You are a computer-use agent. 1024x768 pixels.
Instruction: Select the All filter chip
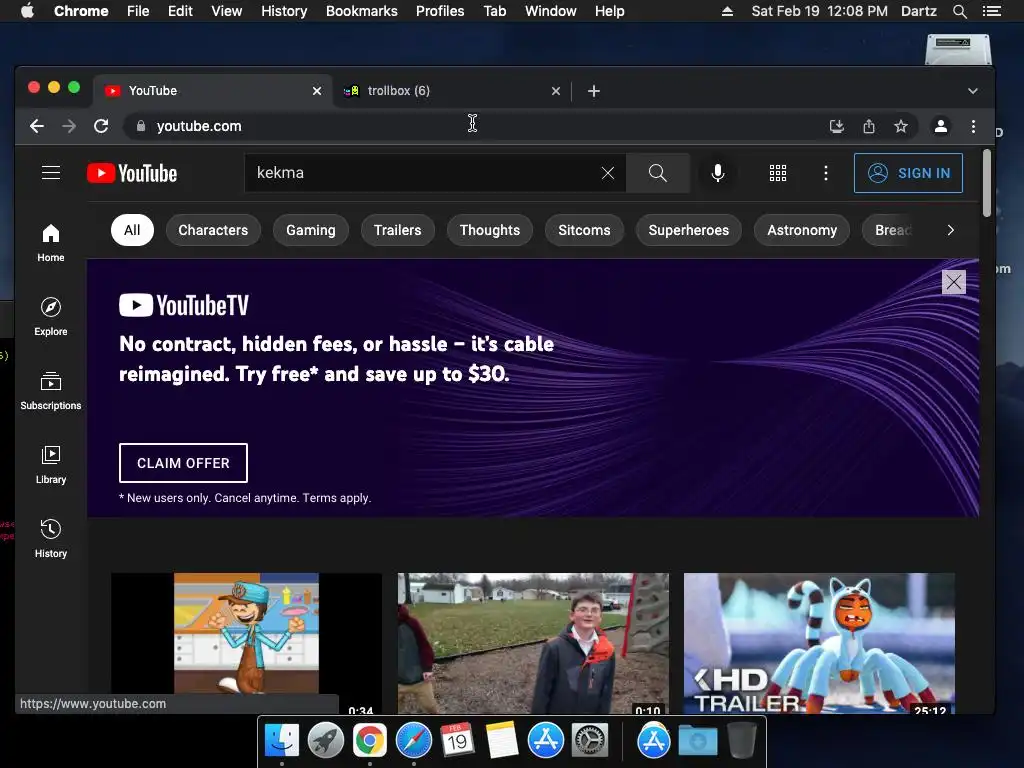(x=132, y=230)
